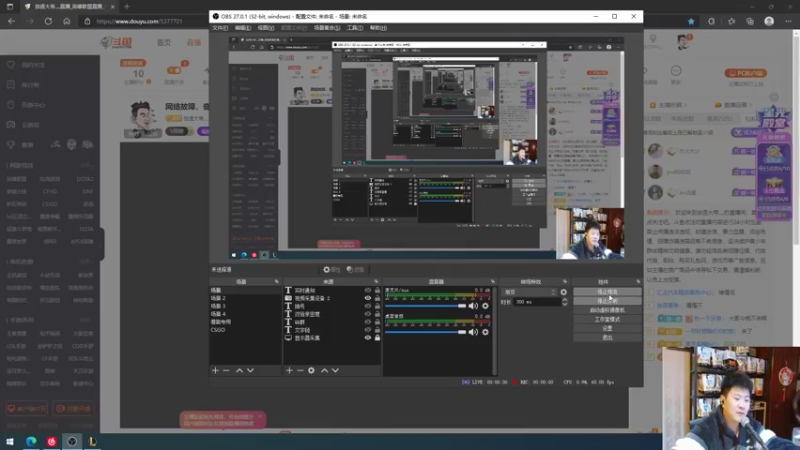Click transition duration 300 ms field
Screen dimensions: 800x450
click(537, 302)
